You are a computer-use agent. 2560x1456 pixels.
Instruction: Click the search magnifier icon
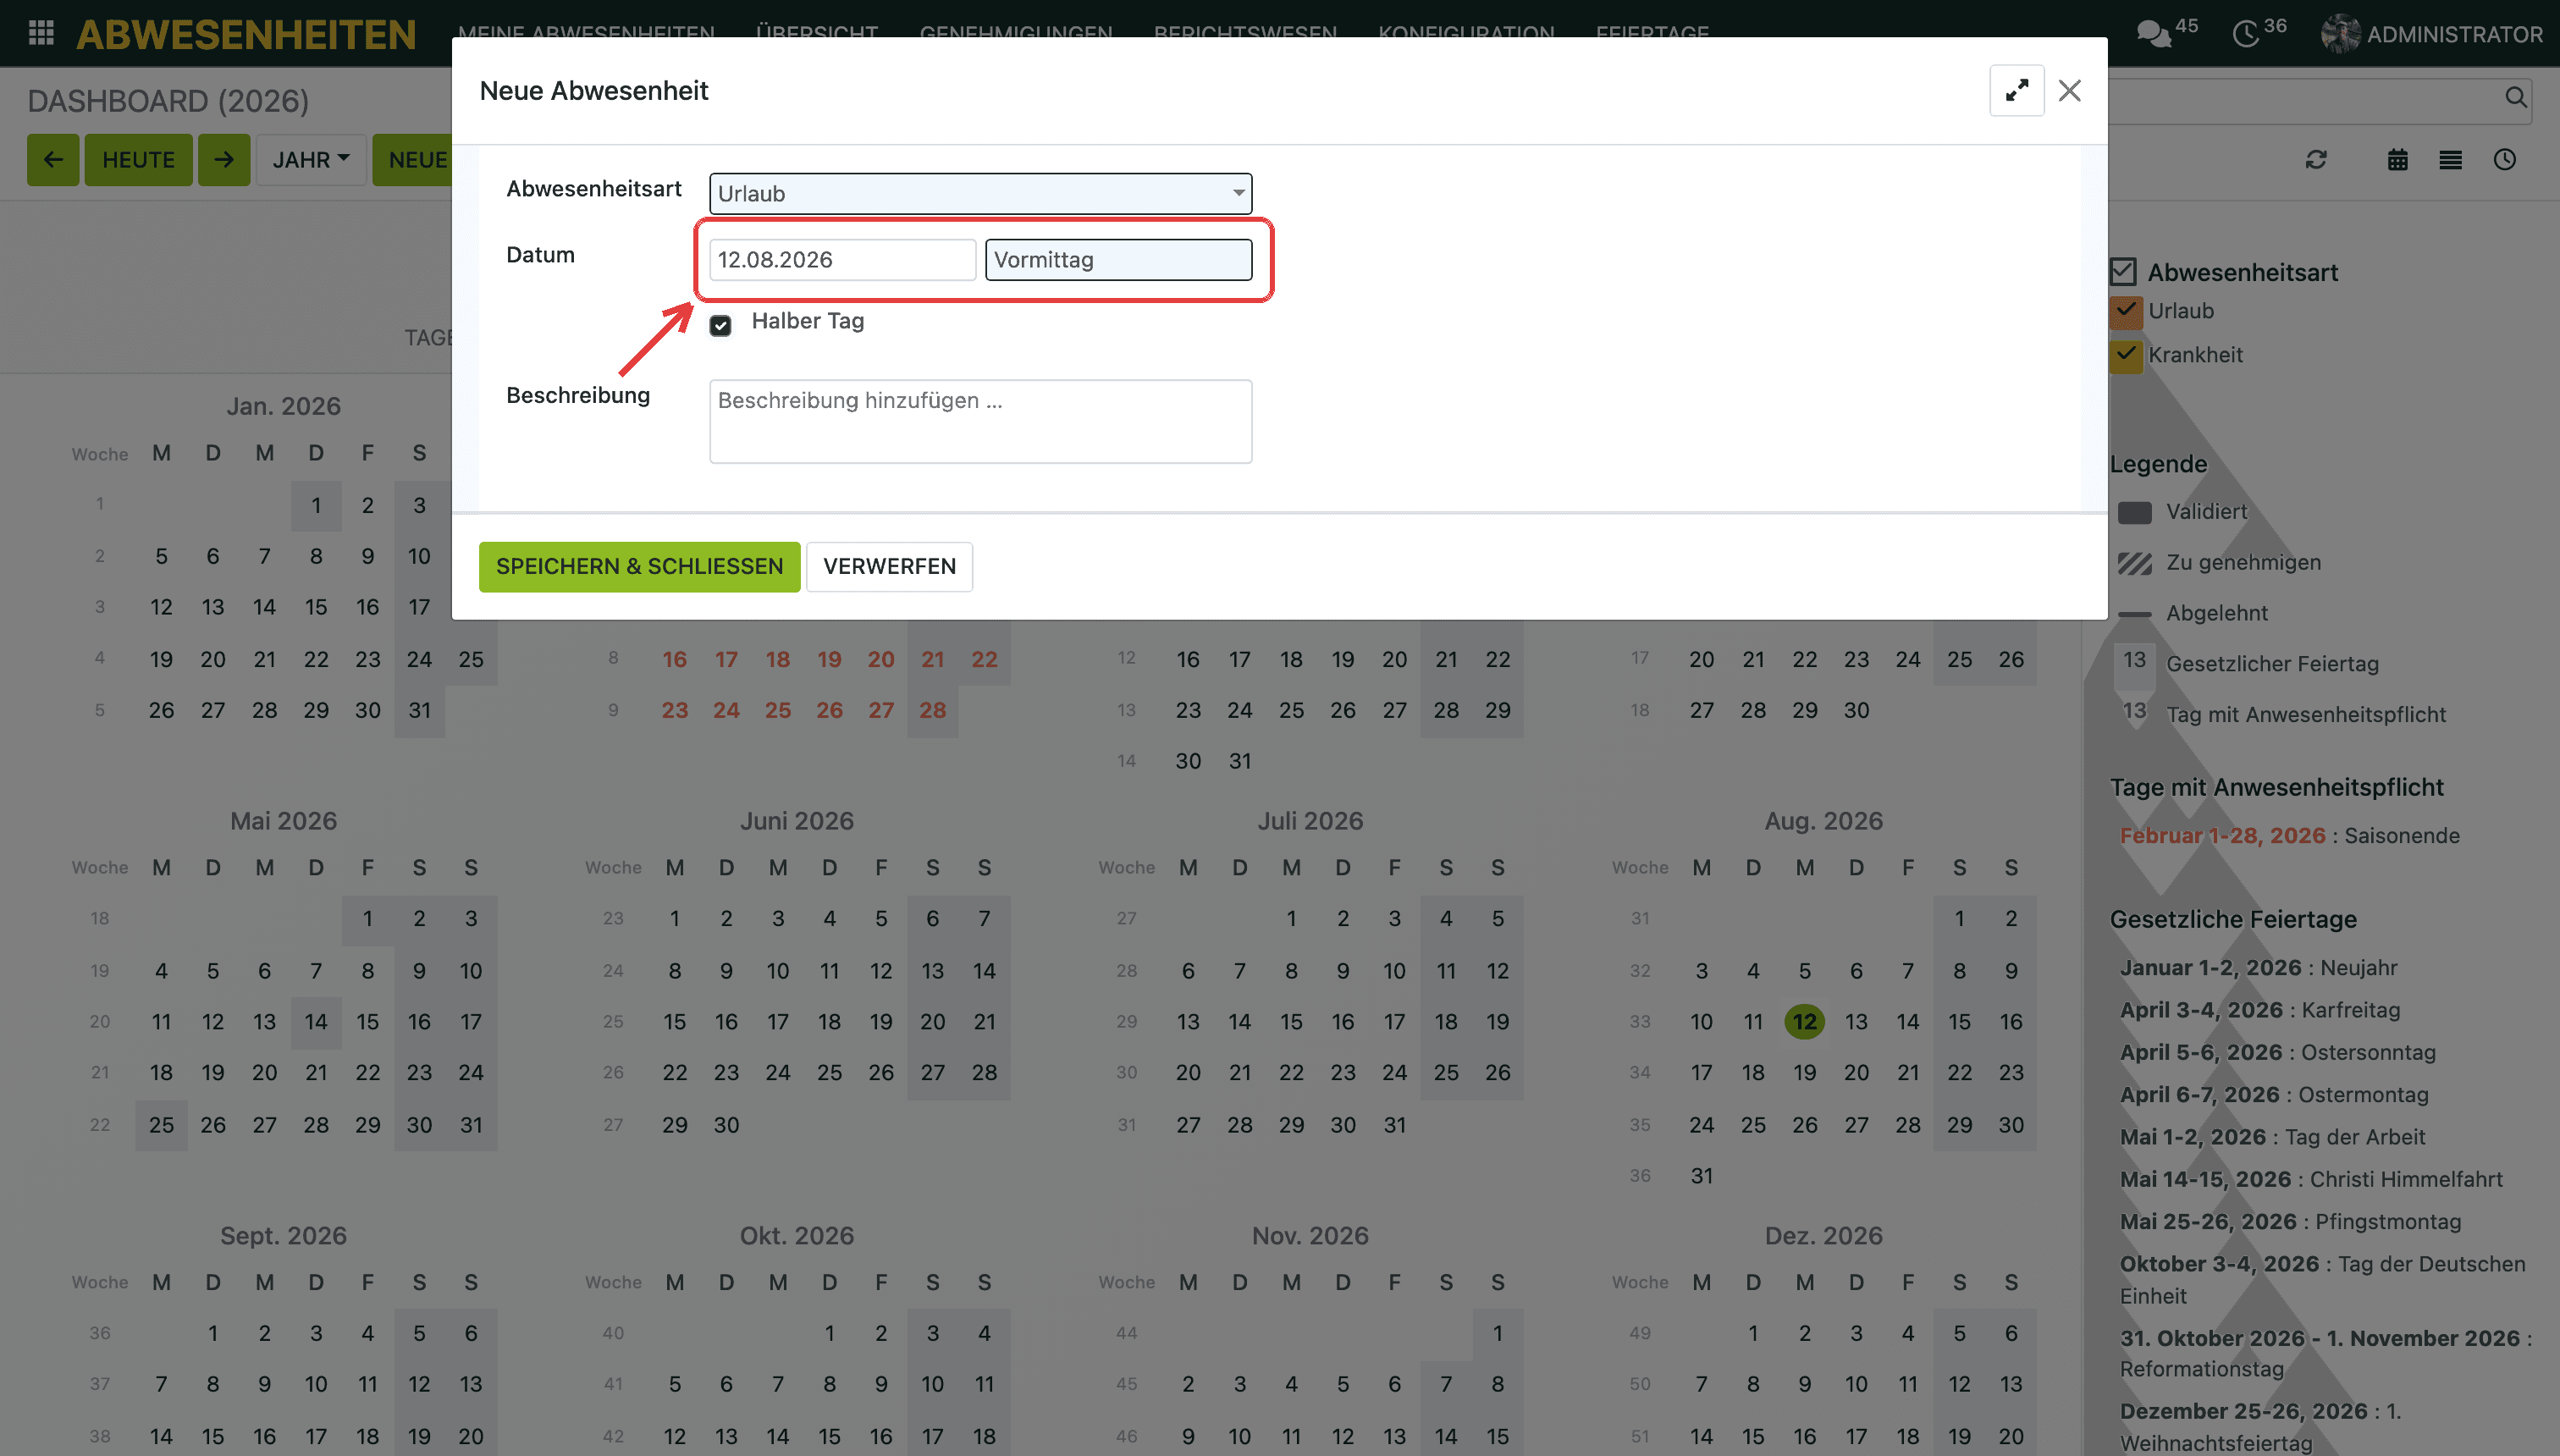click(x=2516, y=97)
